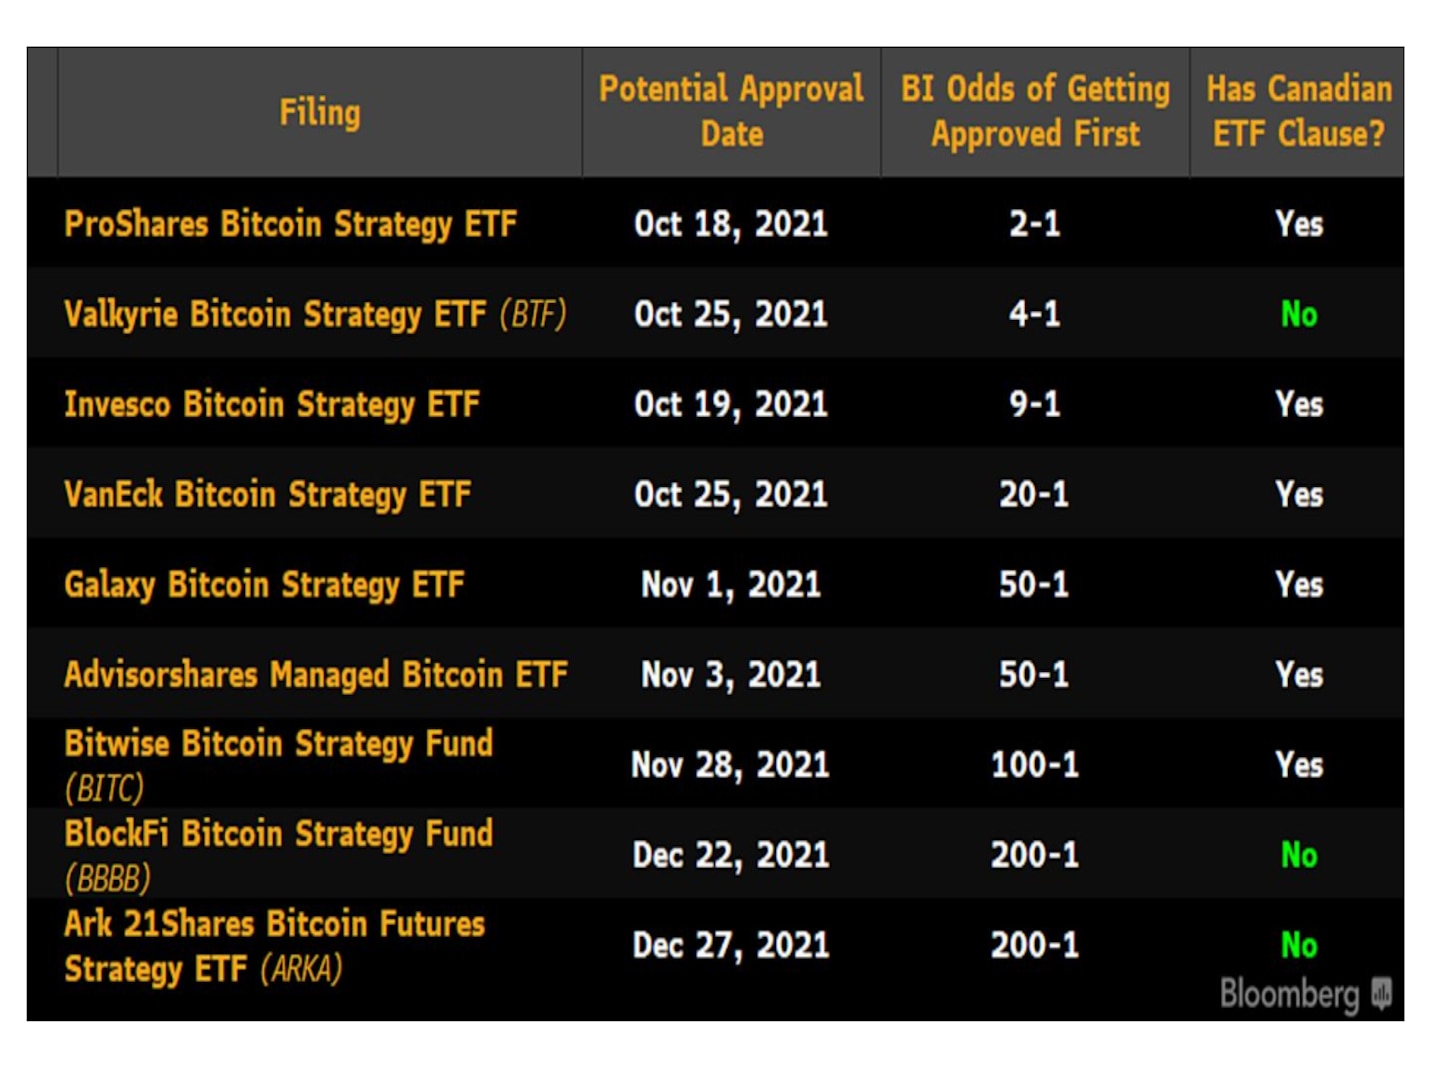The height and width of the screenshot is (1080, 1440).
Task: Select the Filing column header
Action: point(319,112)
